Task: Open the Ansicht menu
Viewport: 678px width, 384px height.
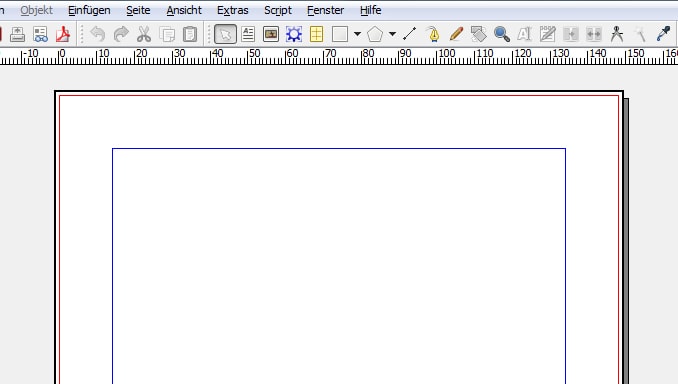Action: 184,10
